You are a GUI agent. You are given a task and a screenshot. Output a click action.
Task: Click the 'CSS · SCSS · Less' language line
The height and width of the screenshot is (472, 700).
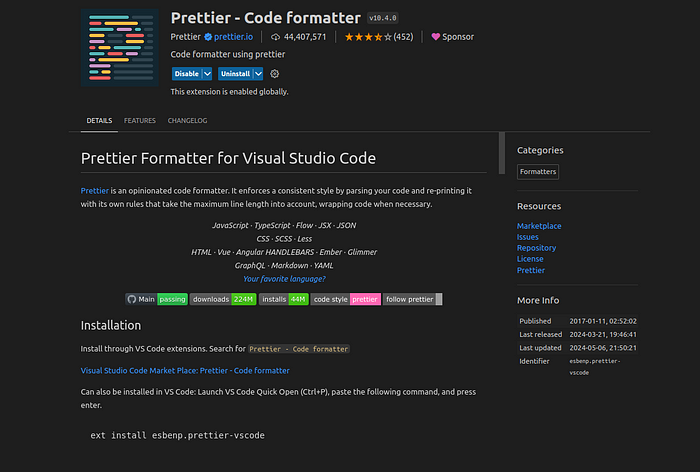click(284, 239)
